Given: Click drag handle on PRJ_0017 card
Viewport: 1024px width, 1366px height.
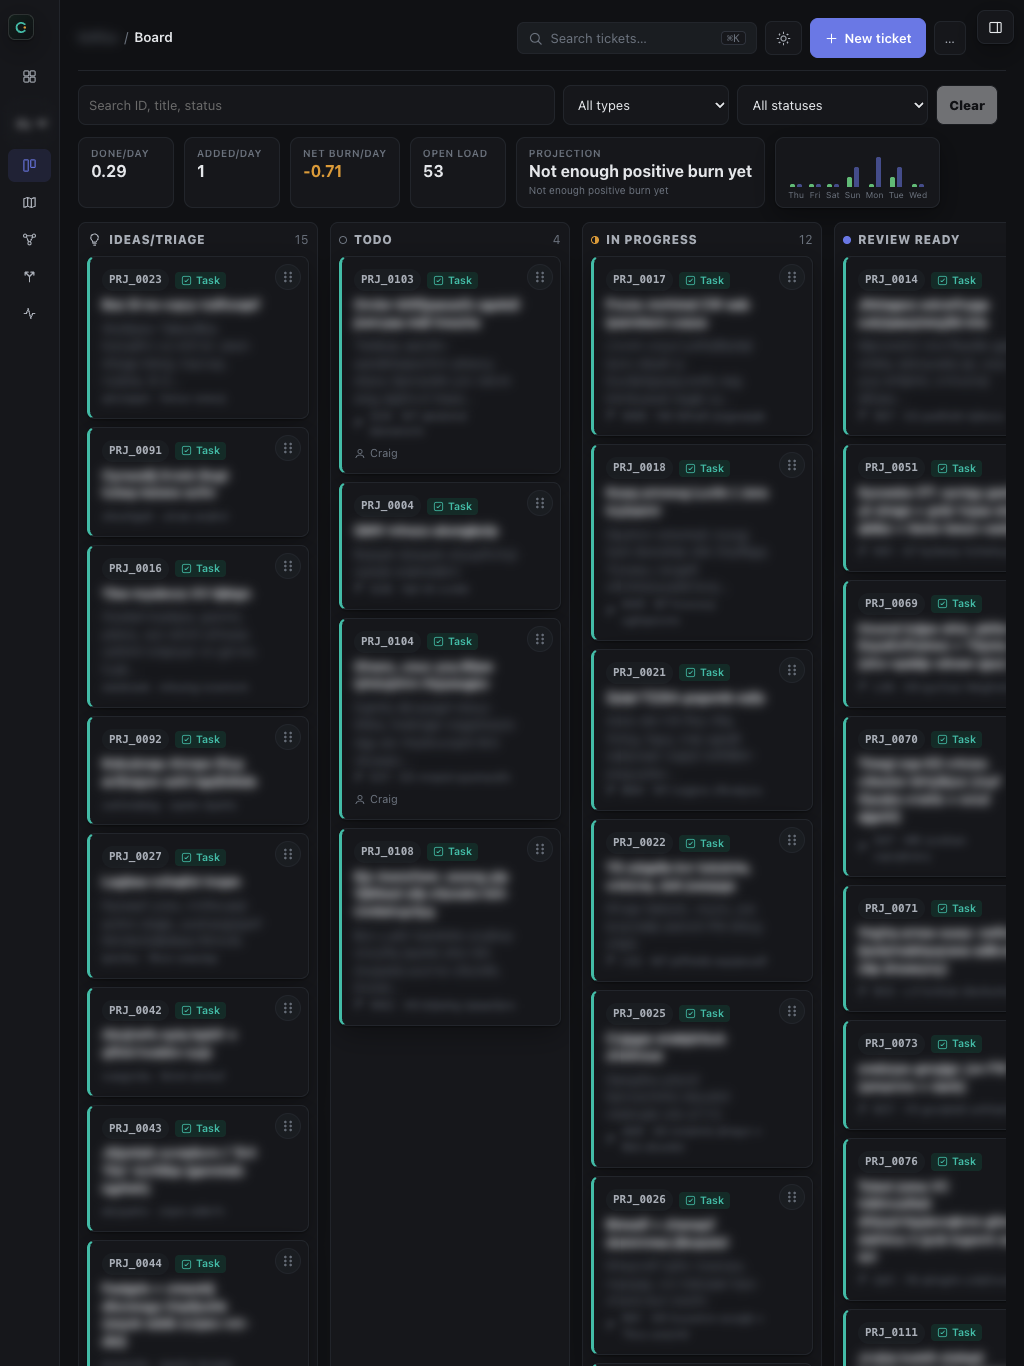Looking at the screenshot, I should pyautogui.click(x=792, y=277).
